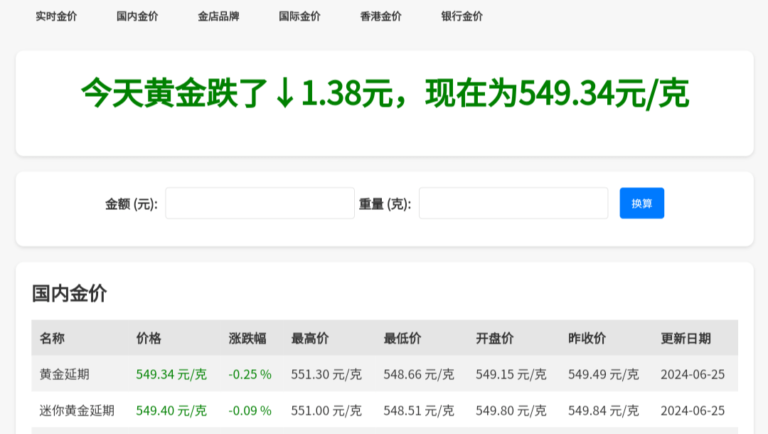Select the 迷你黄金延期 row name

[x=77, y=410]
